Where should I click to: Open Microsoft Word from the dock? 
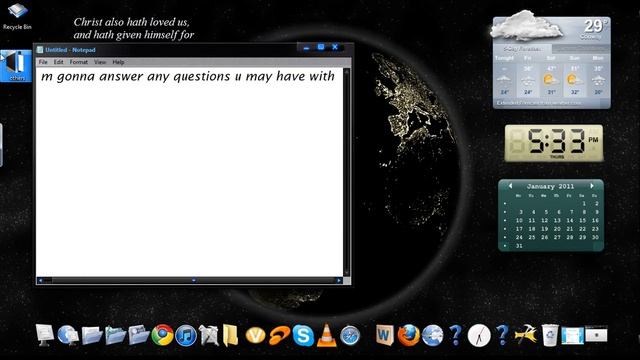[x=384, y=336]
